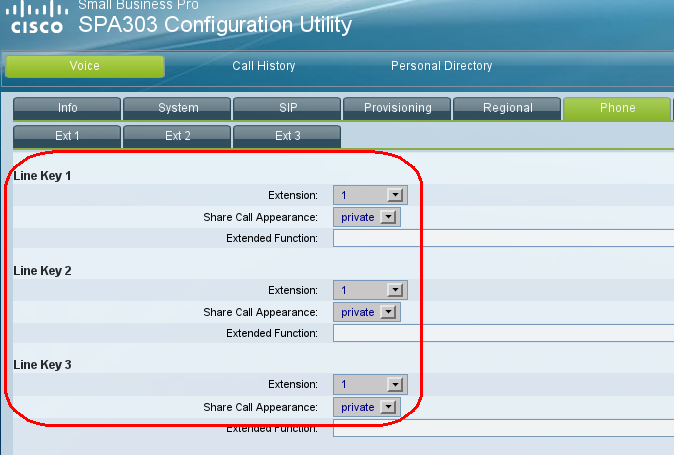Open the SIP tab
Image resolution: width=674 pixels, height=455 pixels.
tap(287, 108)
